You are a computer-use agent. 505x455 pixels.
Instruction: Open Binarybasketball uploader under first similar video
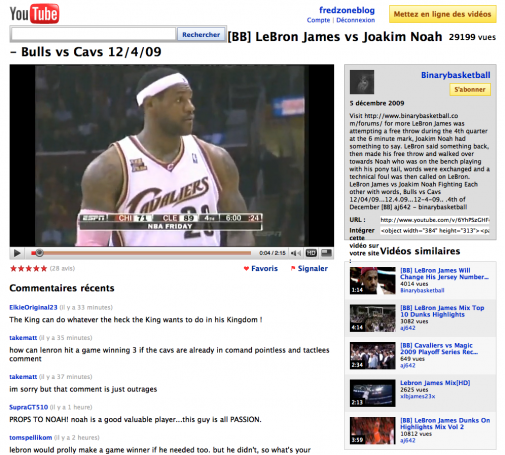click(422, 291)
